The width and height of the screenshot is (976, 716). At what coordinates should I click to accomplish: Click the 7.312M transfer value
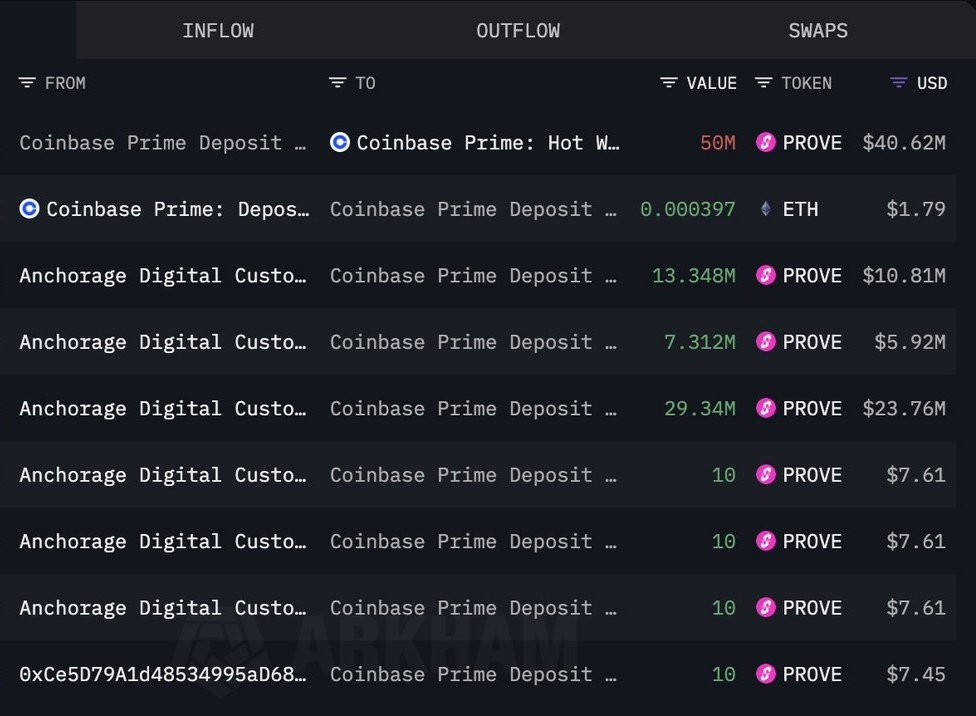click(700, 342)
